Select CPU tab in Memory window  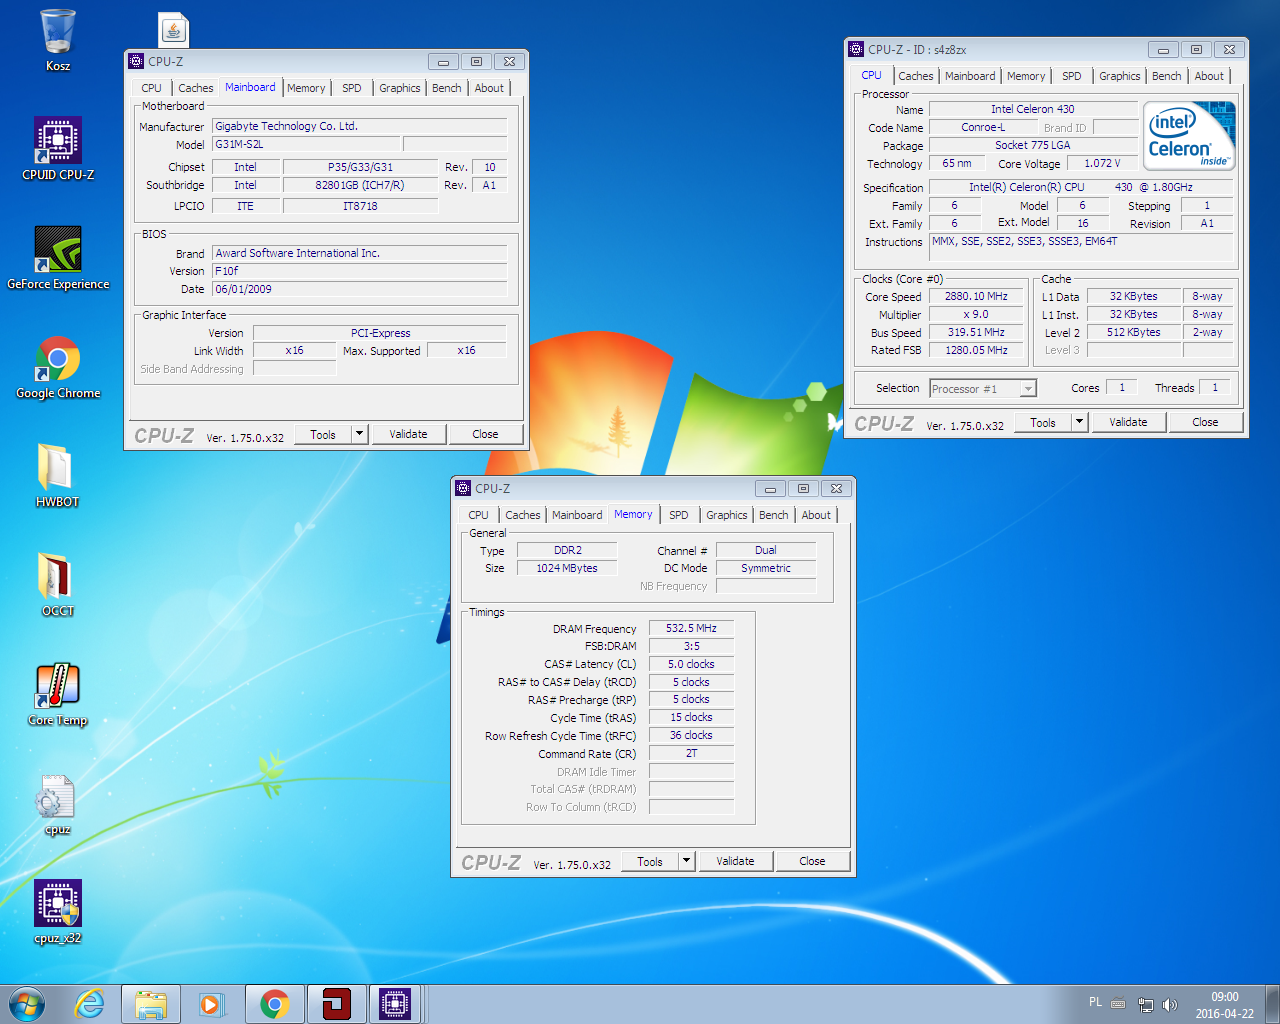[x=479, y=515]
